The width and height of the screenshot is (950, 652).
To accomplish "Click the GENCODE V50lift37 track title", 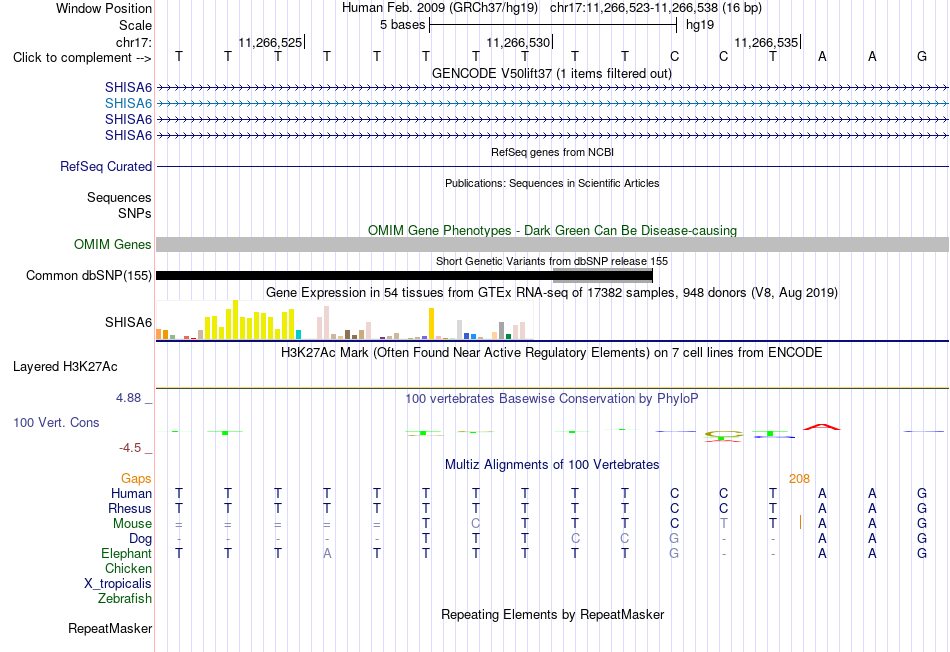I will point(551,73).
